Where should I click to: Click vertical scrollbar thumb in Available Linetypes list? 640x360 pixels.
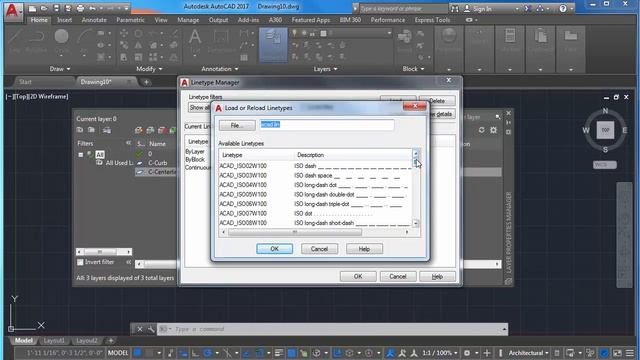pos(416,162)
